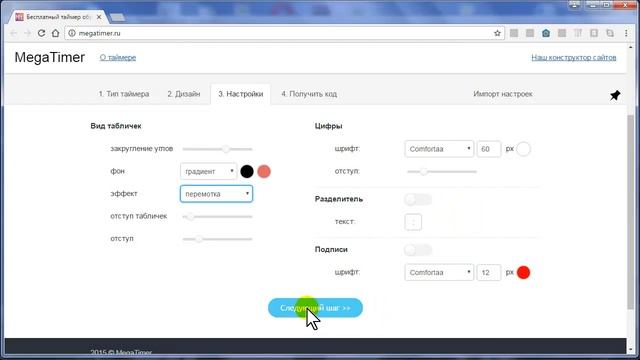Open the Подписи font Comfortaa dropdown

click(x=439, y=273)
